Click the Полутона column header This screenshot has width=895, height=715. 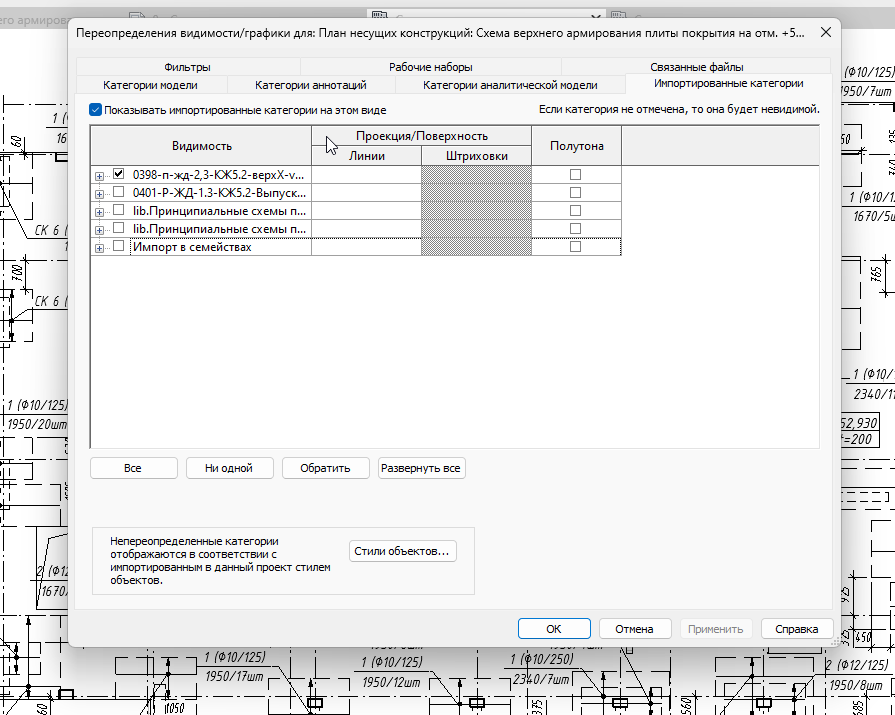click(x=576, y=146)
